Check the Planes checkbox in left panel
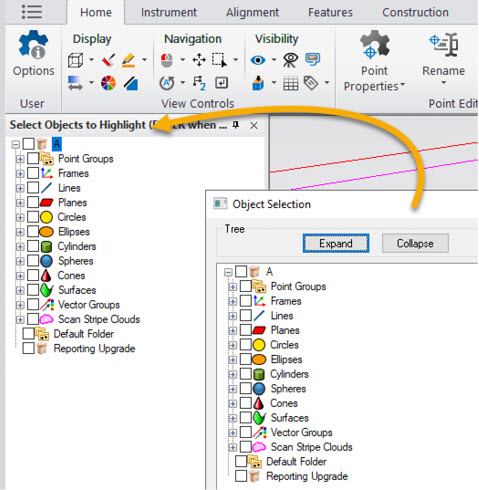Image resolution: width=479 pixels, height=490 pixels. coord(33,202)
